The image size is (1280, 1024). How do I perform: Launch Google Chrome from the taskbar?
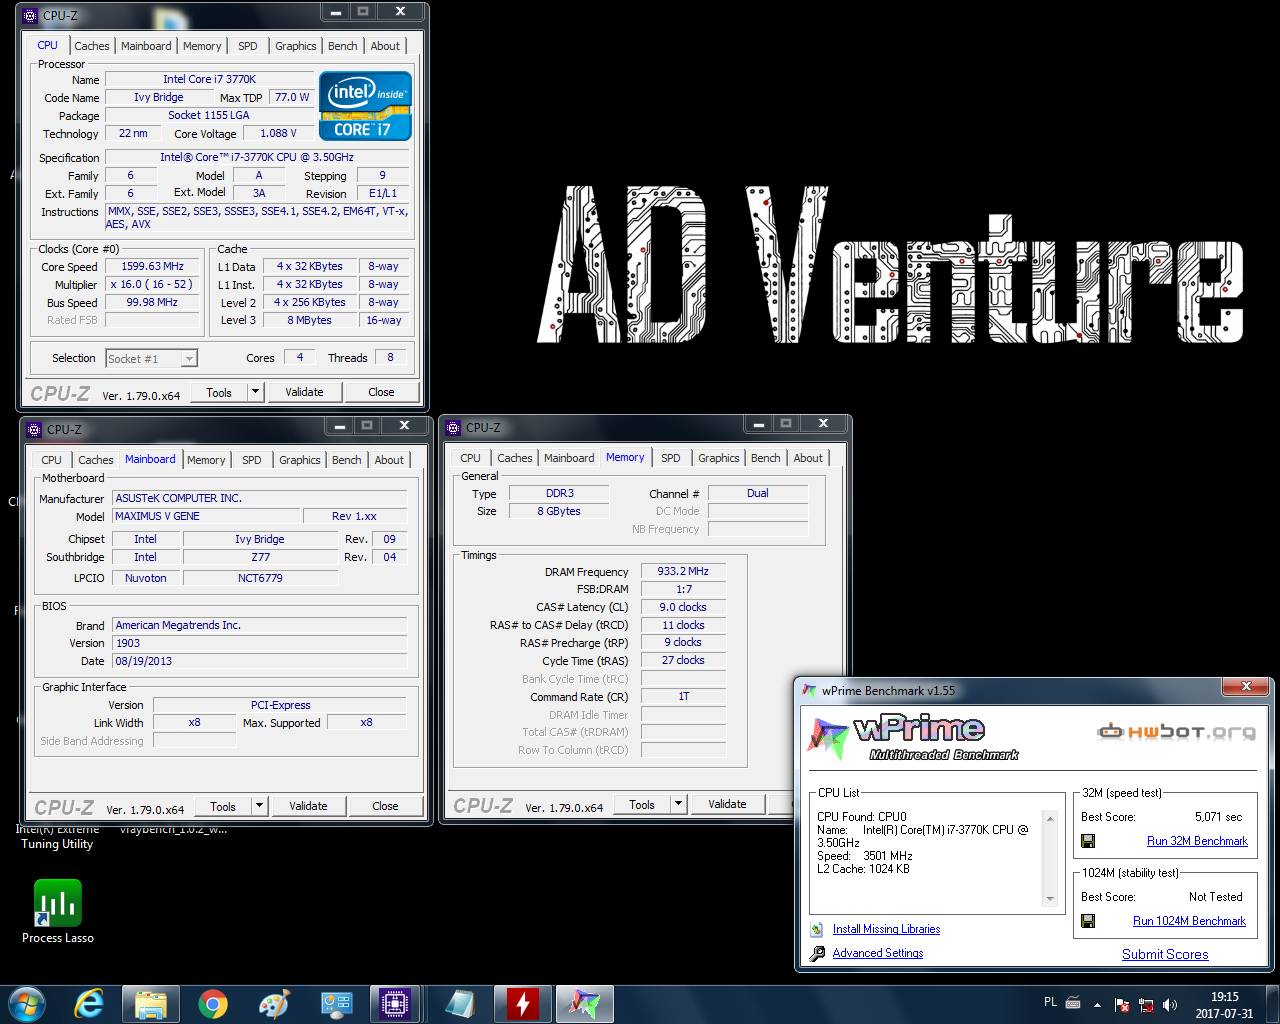pos(212,1003)
